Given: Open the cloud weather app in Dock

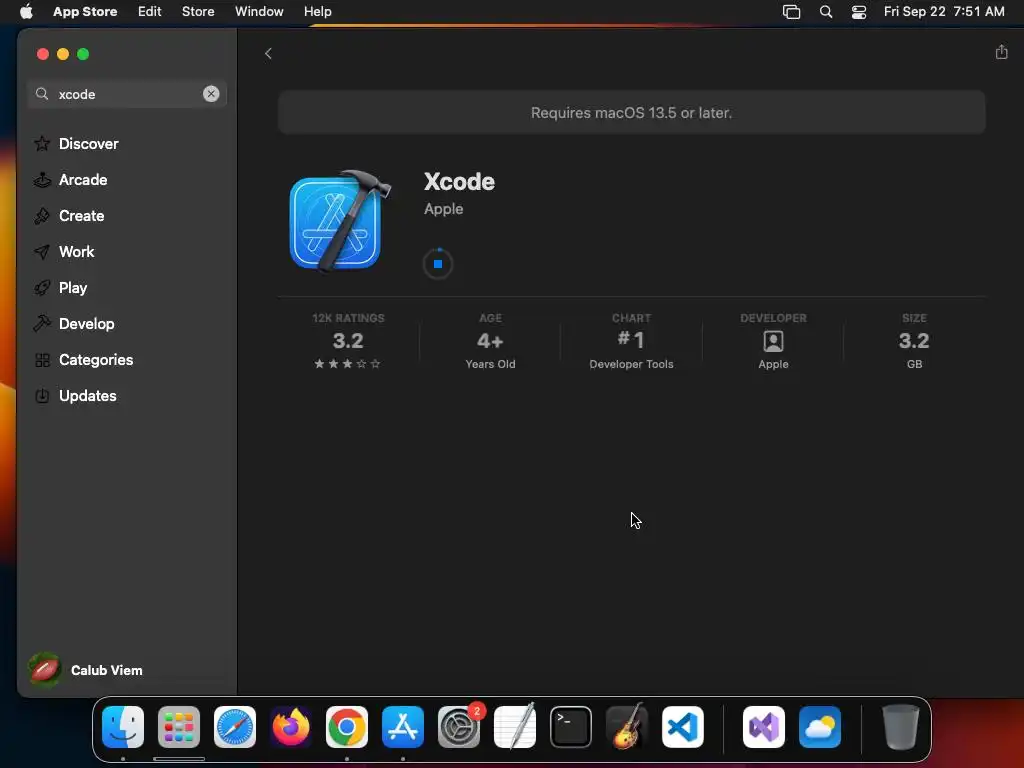Looking at the screenshot, I should [x=820, y=727].
